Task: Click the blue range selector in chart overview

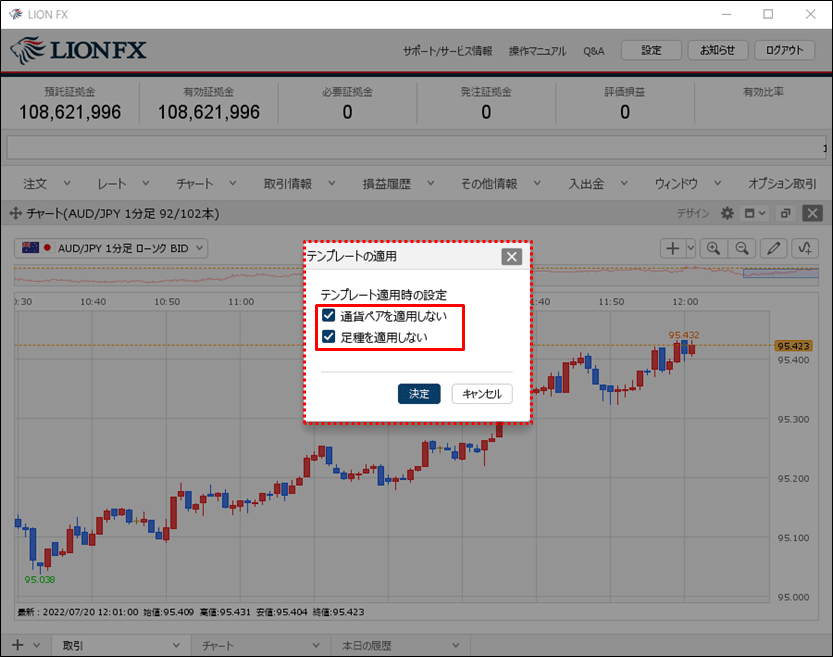Action: click(x=780, y=274)
